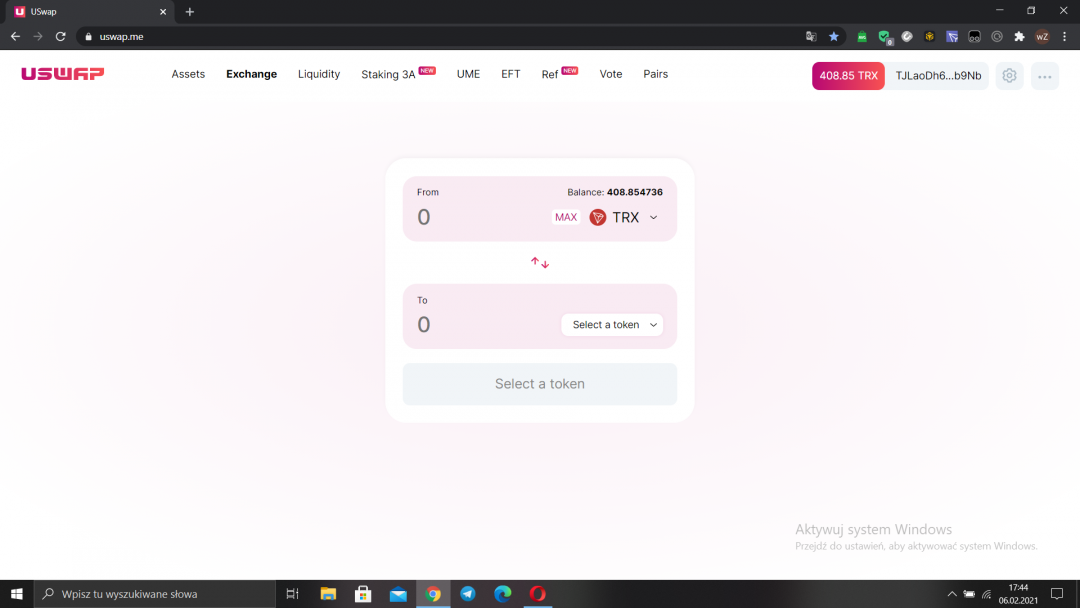Click the USWAP logo
The image size is (1080, 608).
pos(63,74)
